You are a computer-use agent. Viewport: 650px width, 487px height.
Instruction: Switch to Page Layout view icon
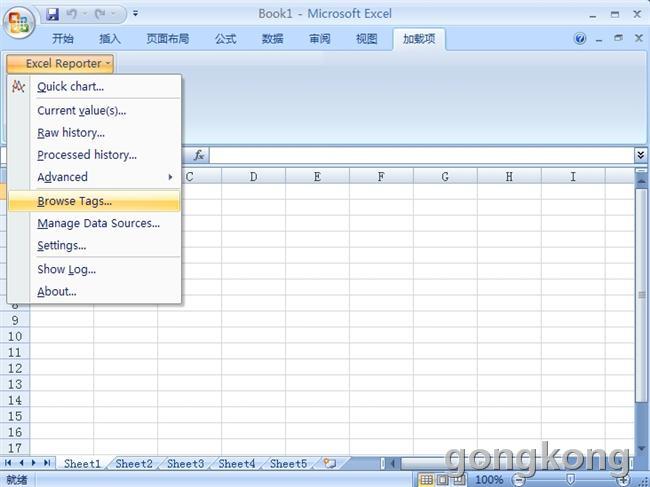(443, 480)
